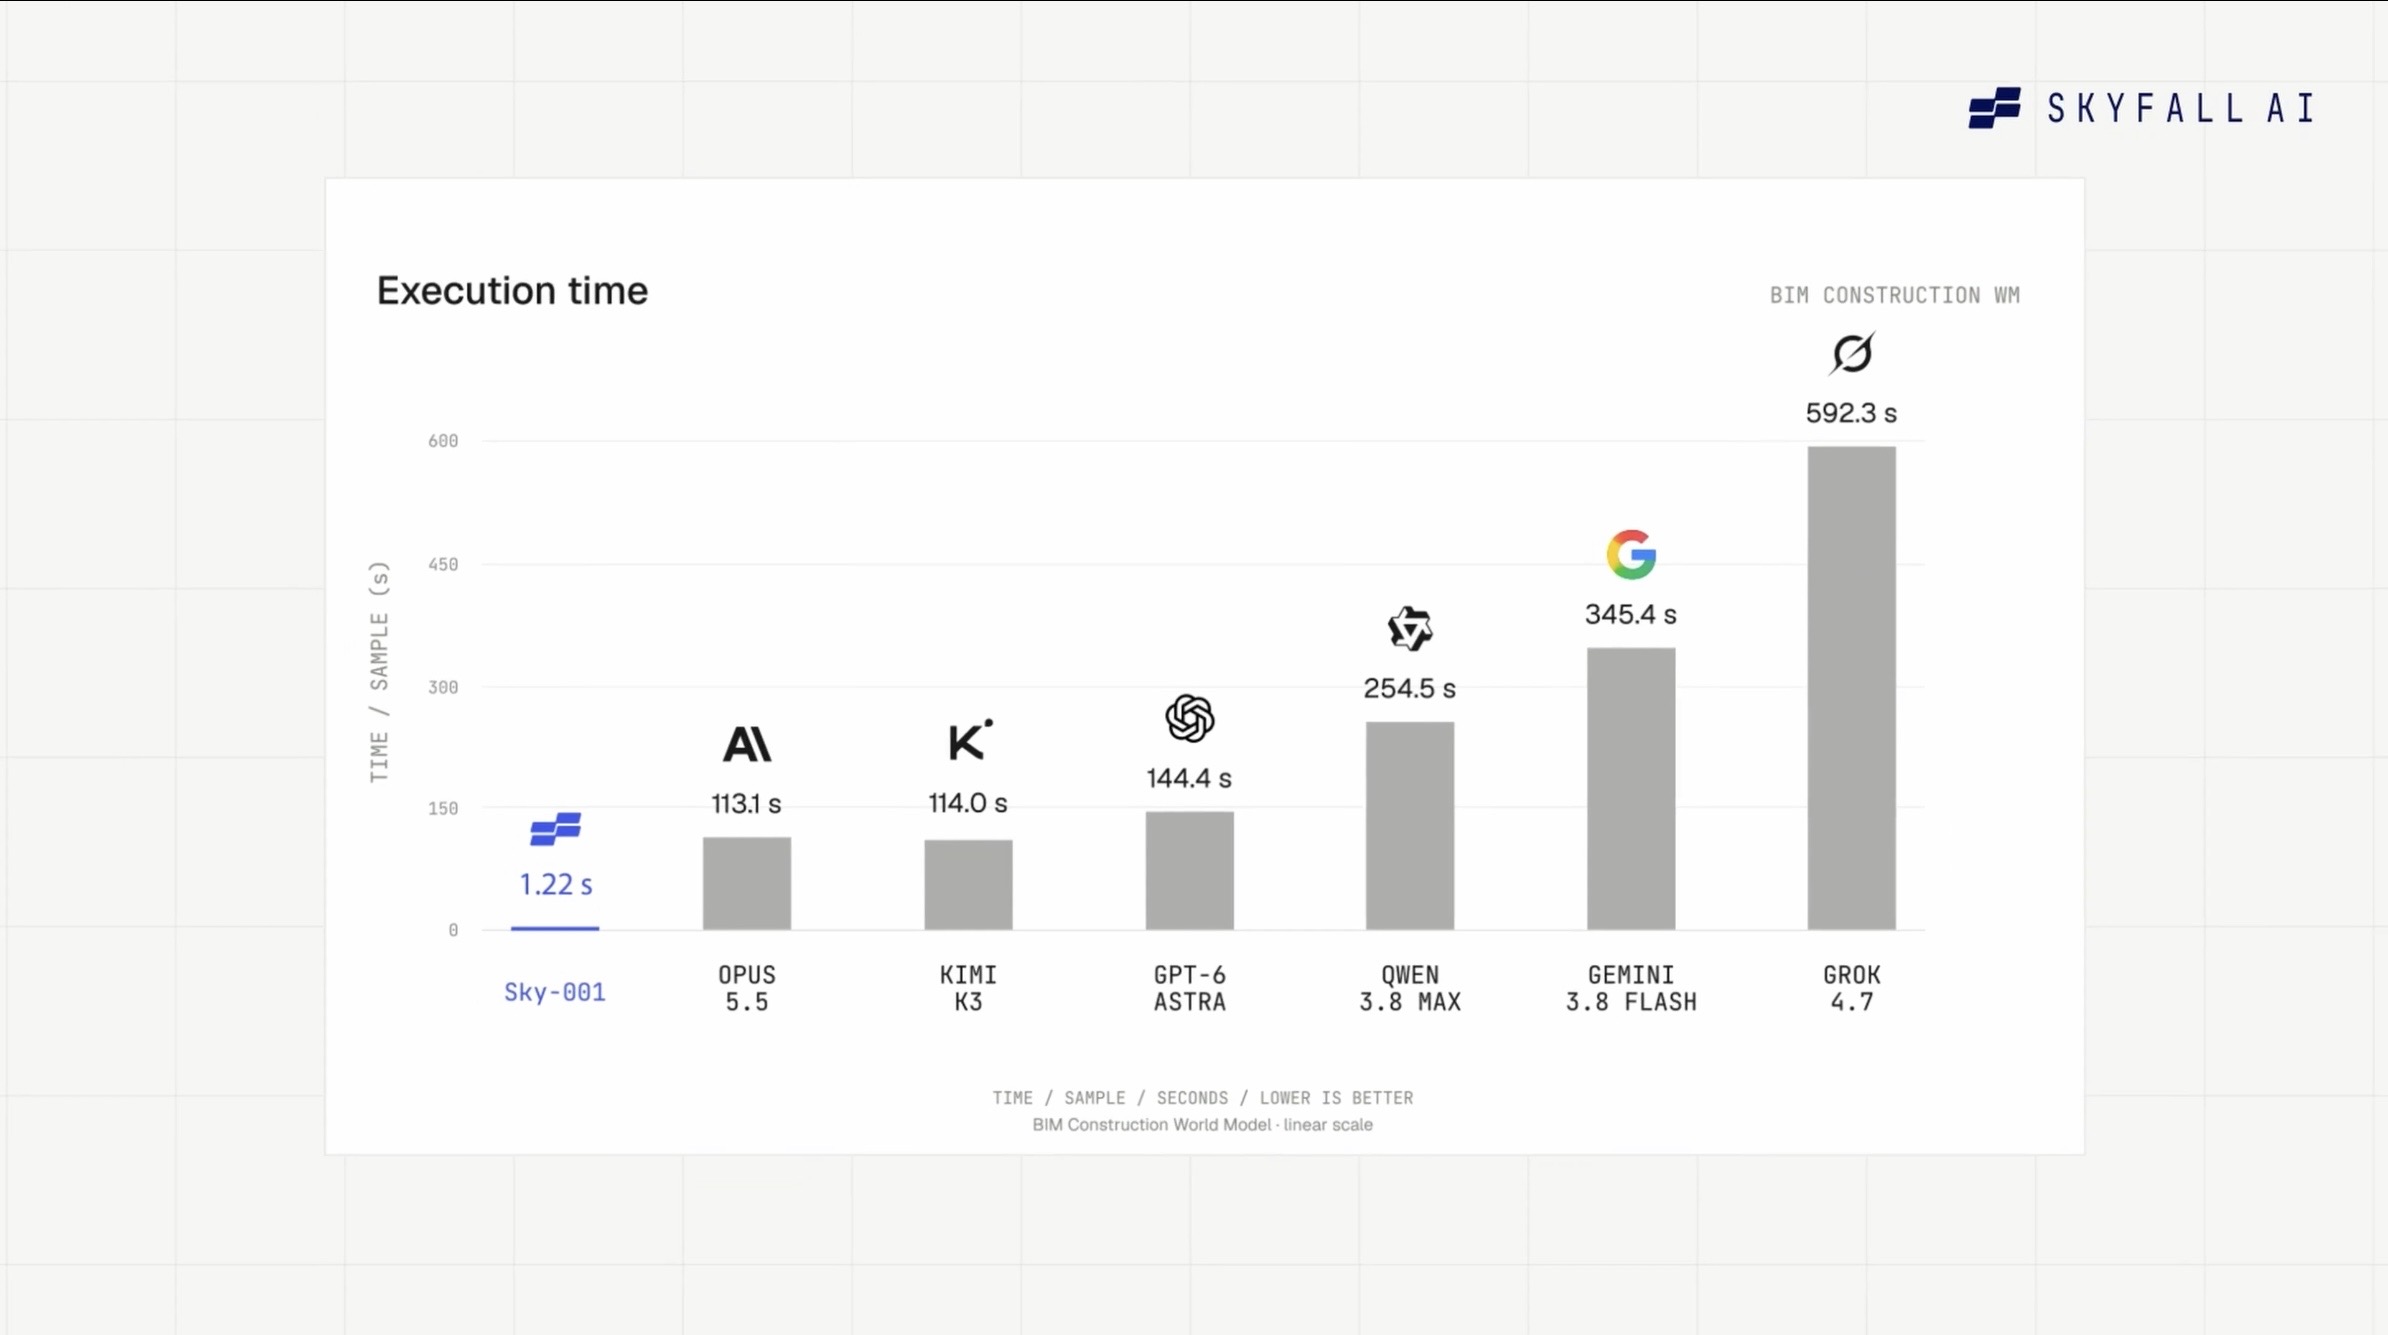2388x1335 pixels.
Task: Click the BIM CONSTRUCTION WM label
Action: click(x=1895, y=295)
